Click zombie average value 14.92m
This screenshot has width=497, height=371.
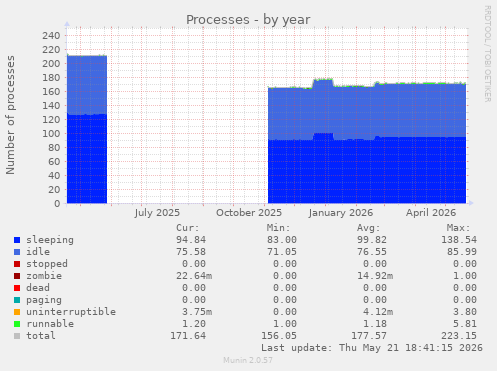pyautogui.click(x=375, y=276)
